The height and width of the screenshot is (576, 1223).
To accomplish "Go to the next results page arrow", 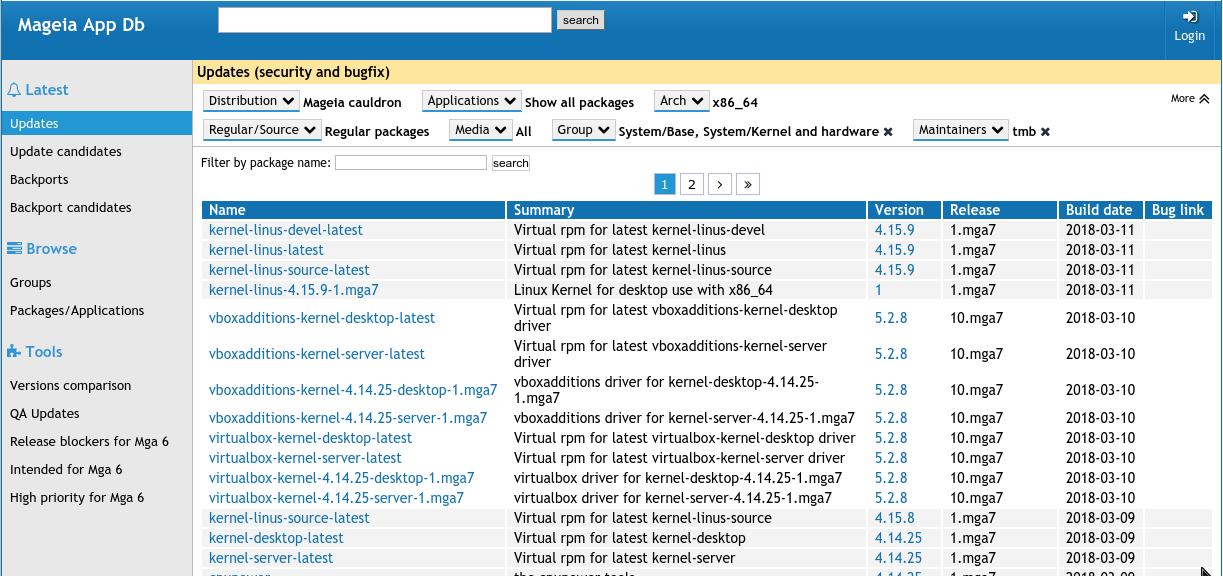I will click(720, 184).
